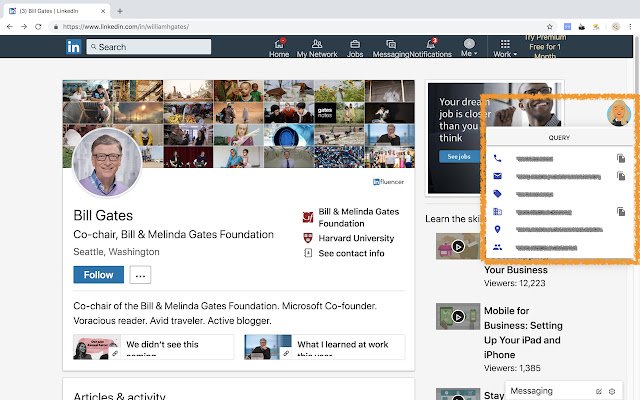Click the QUERY header in the popup
This screenshot has width=640, height=400.
coord(559,138)
